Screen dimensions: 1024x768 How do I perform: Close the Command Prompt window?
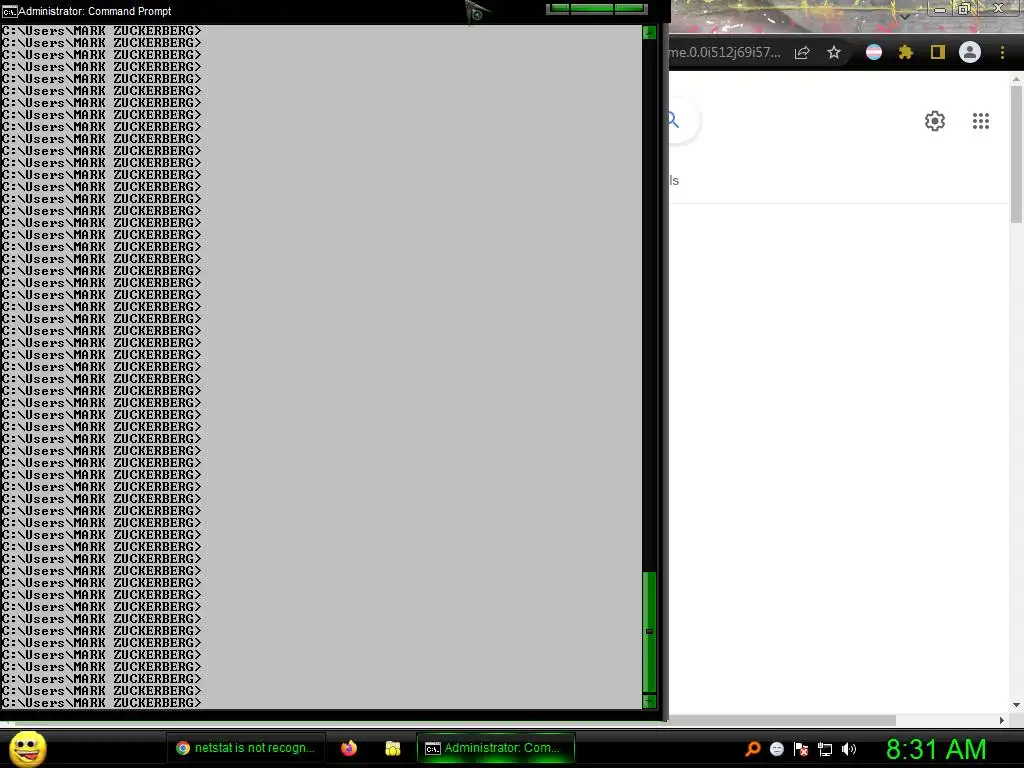[x=630, y=8]
